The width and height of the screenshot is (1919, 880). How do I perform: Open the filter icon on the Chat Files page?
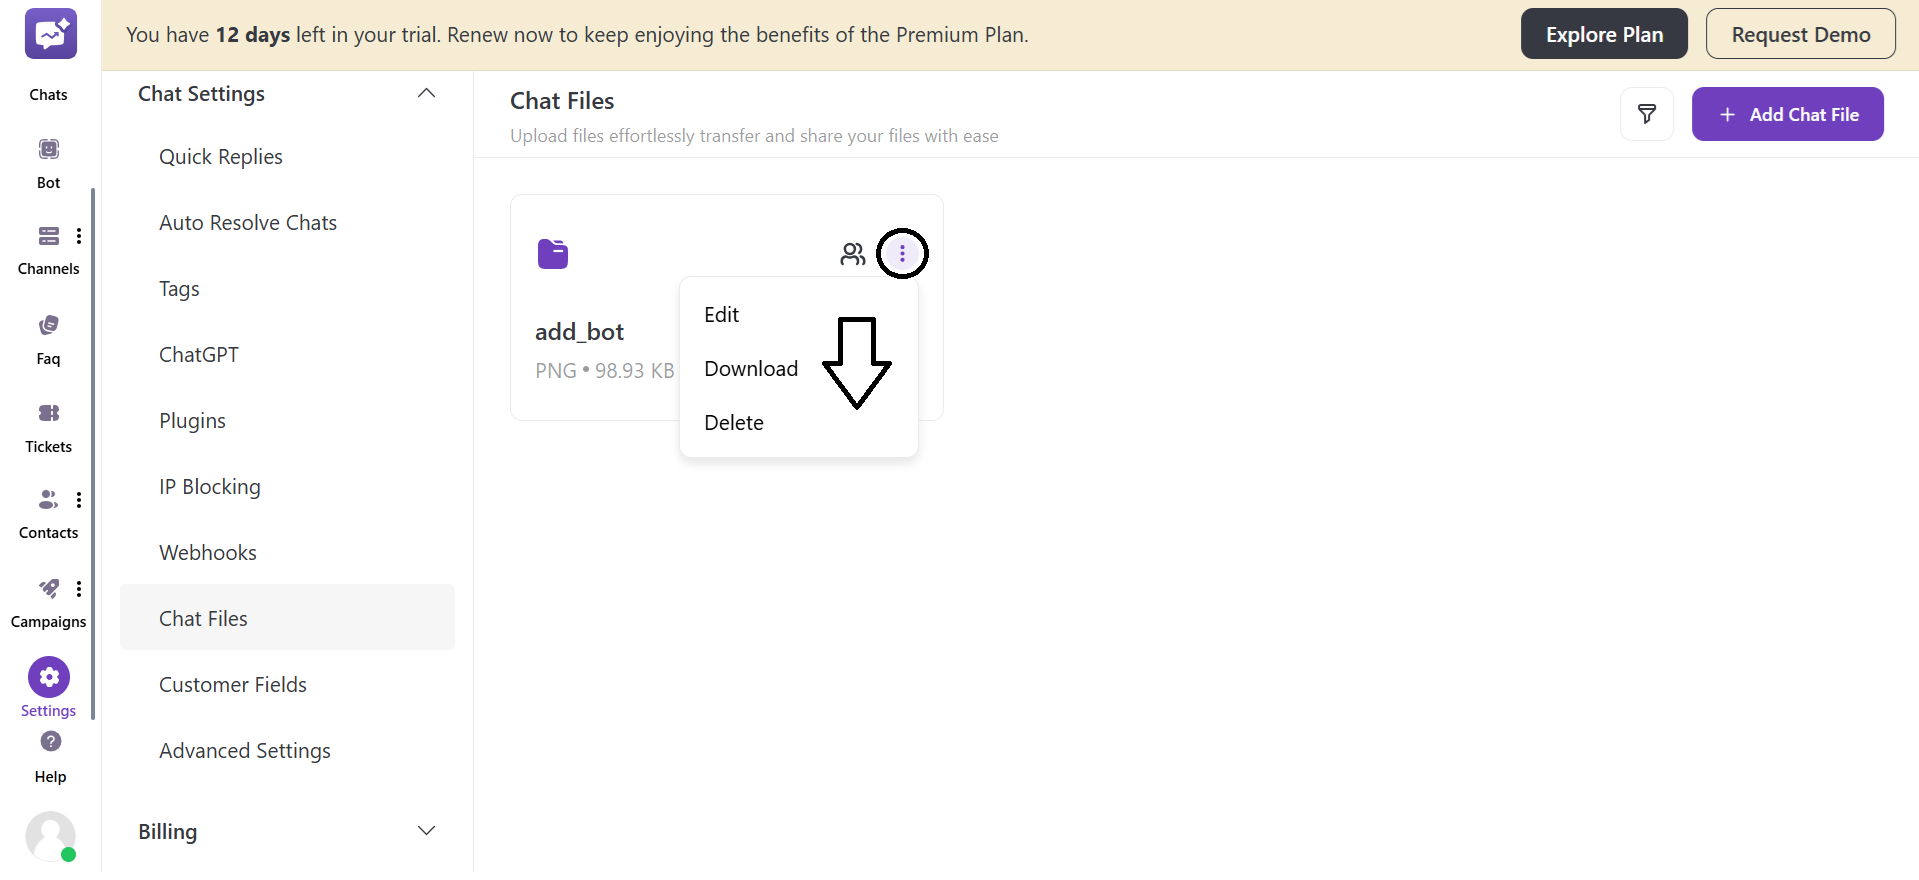coord(1646,113)
